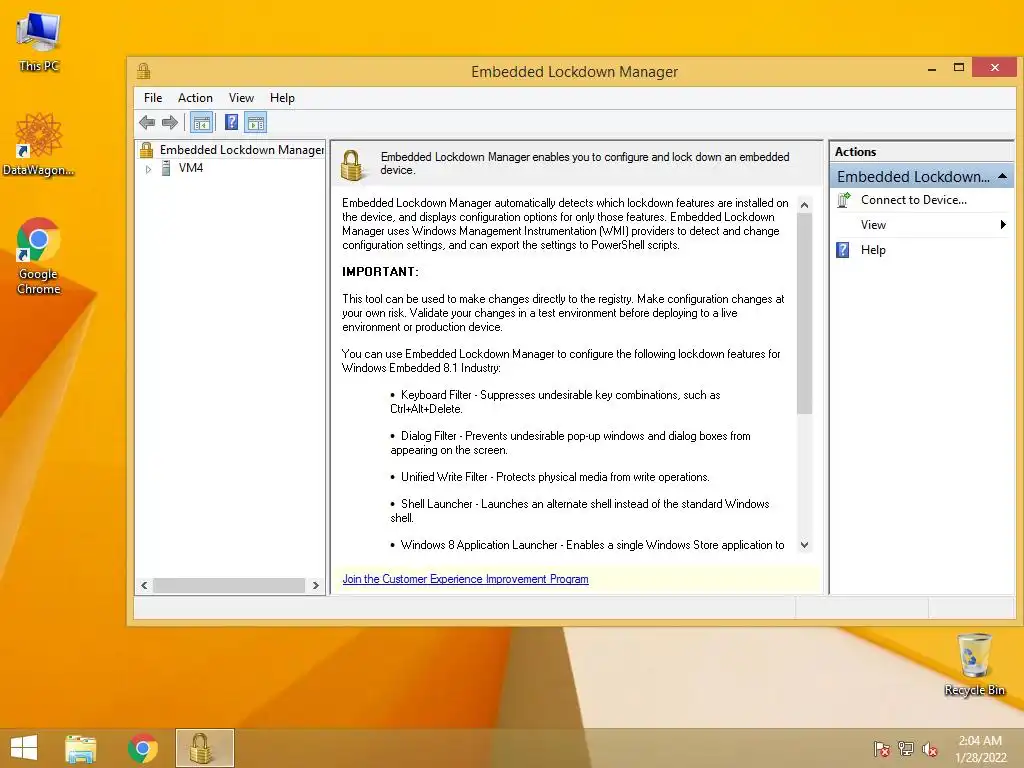Open the View submenu in Actions pane

pos(921,225)
